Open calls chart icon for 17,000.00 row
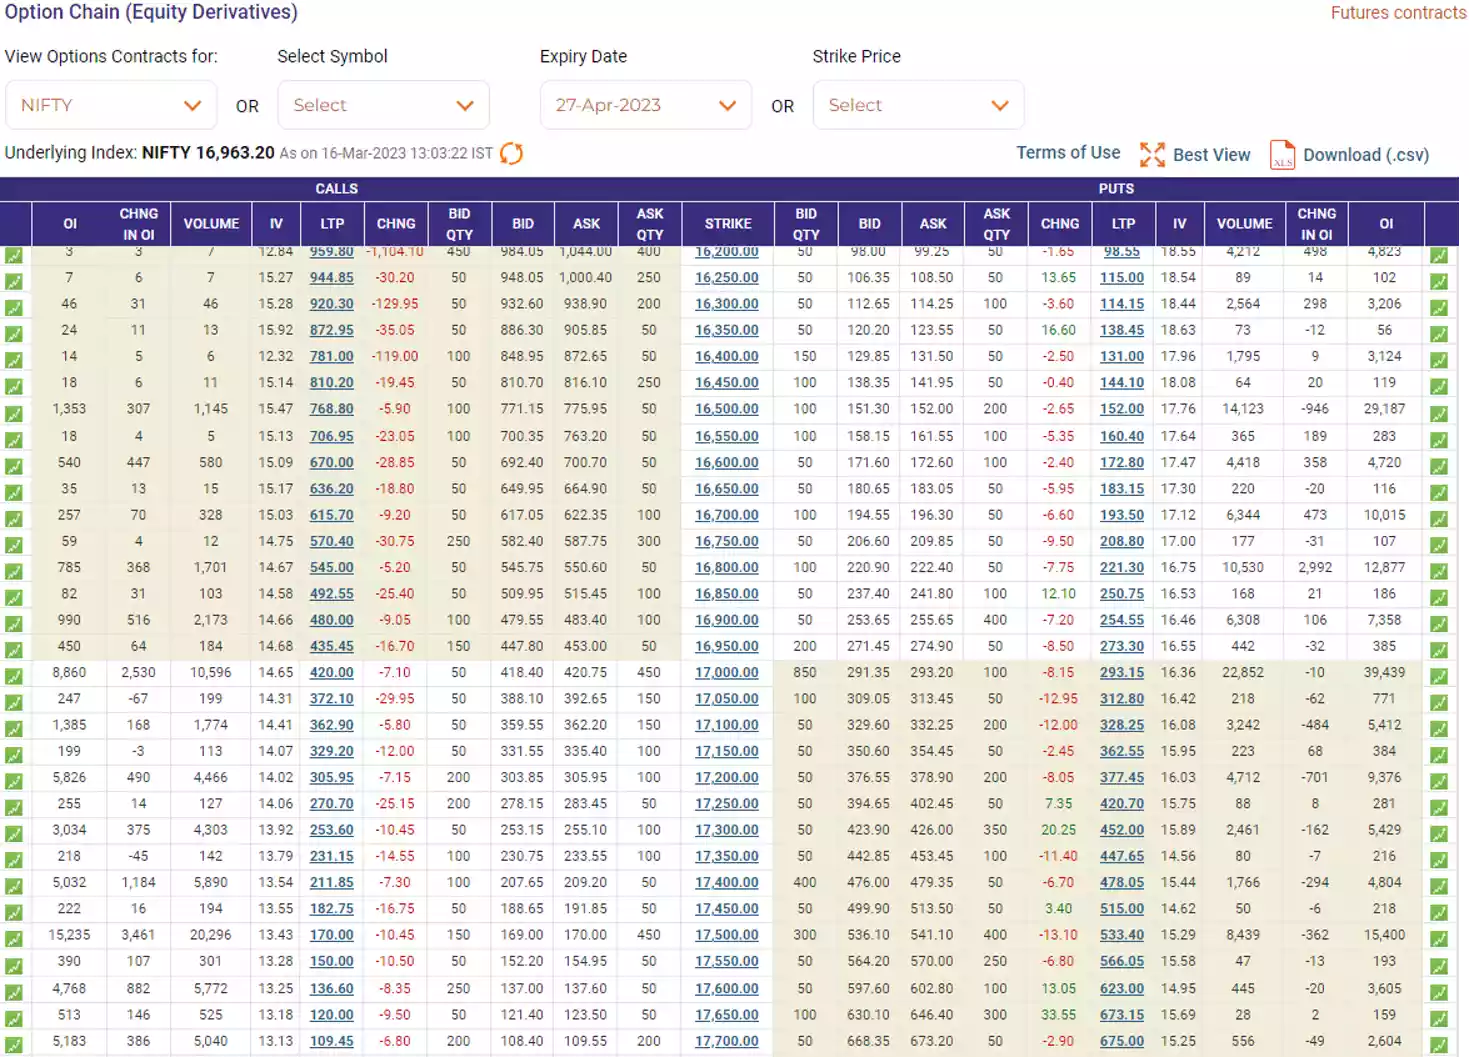This screenshot has width=1469, height=1057. pos(14,676)
